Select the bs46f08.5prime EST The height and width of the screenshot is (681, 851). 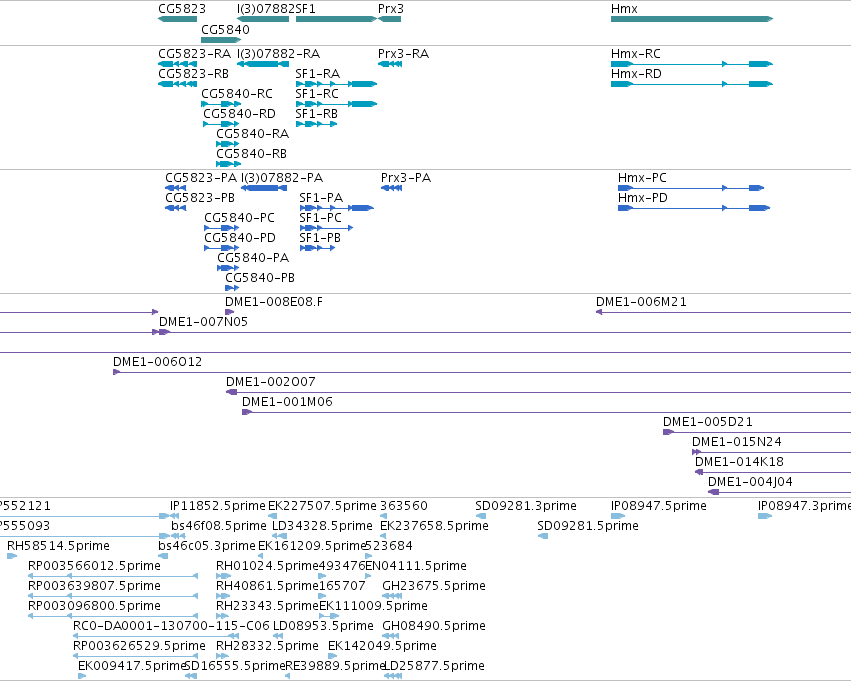(x=179, y=537)
